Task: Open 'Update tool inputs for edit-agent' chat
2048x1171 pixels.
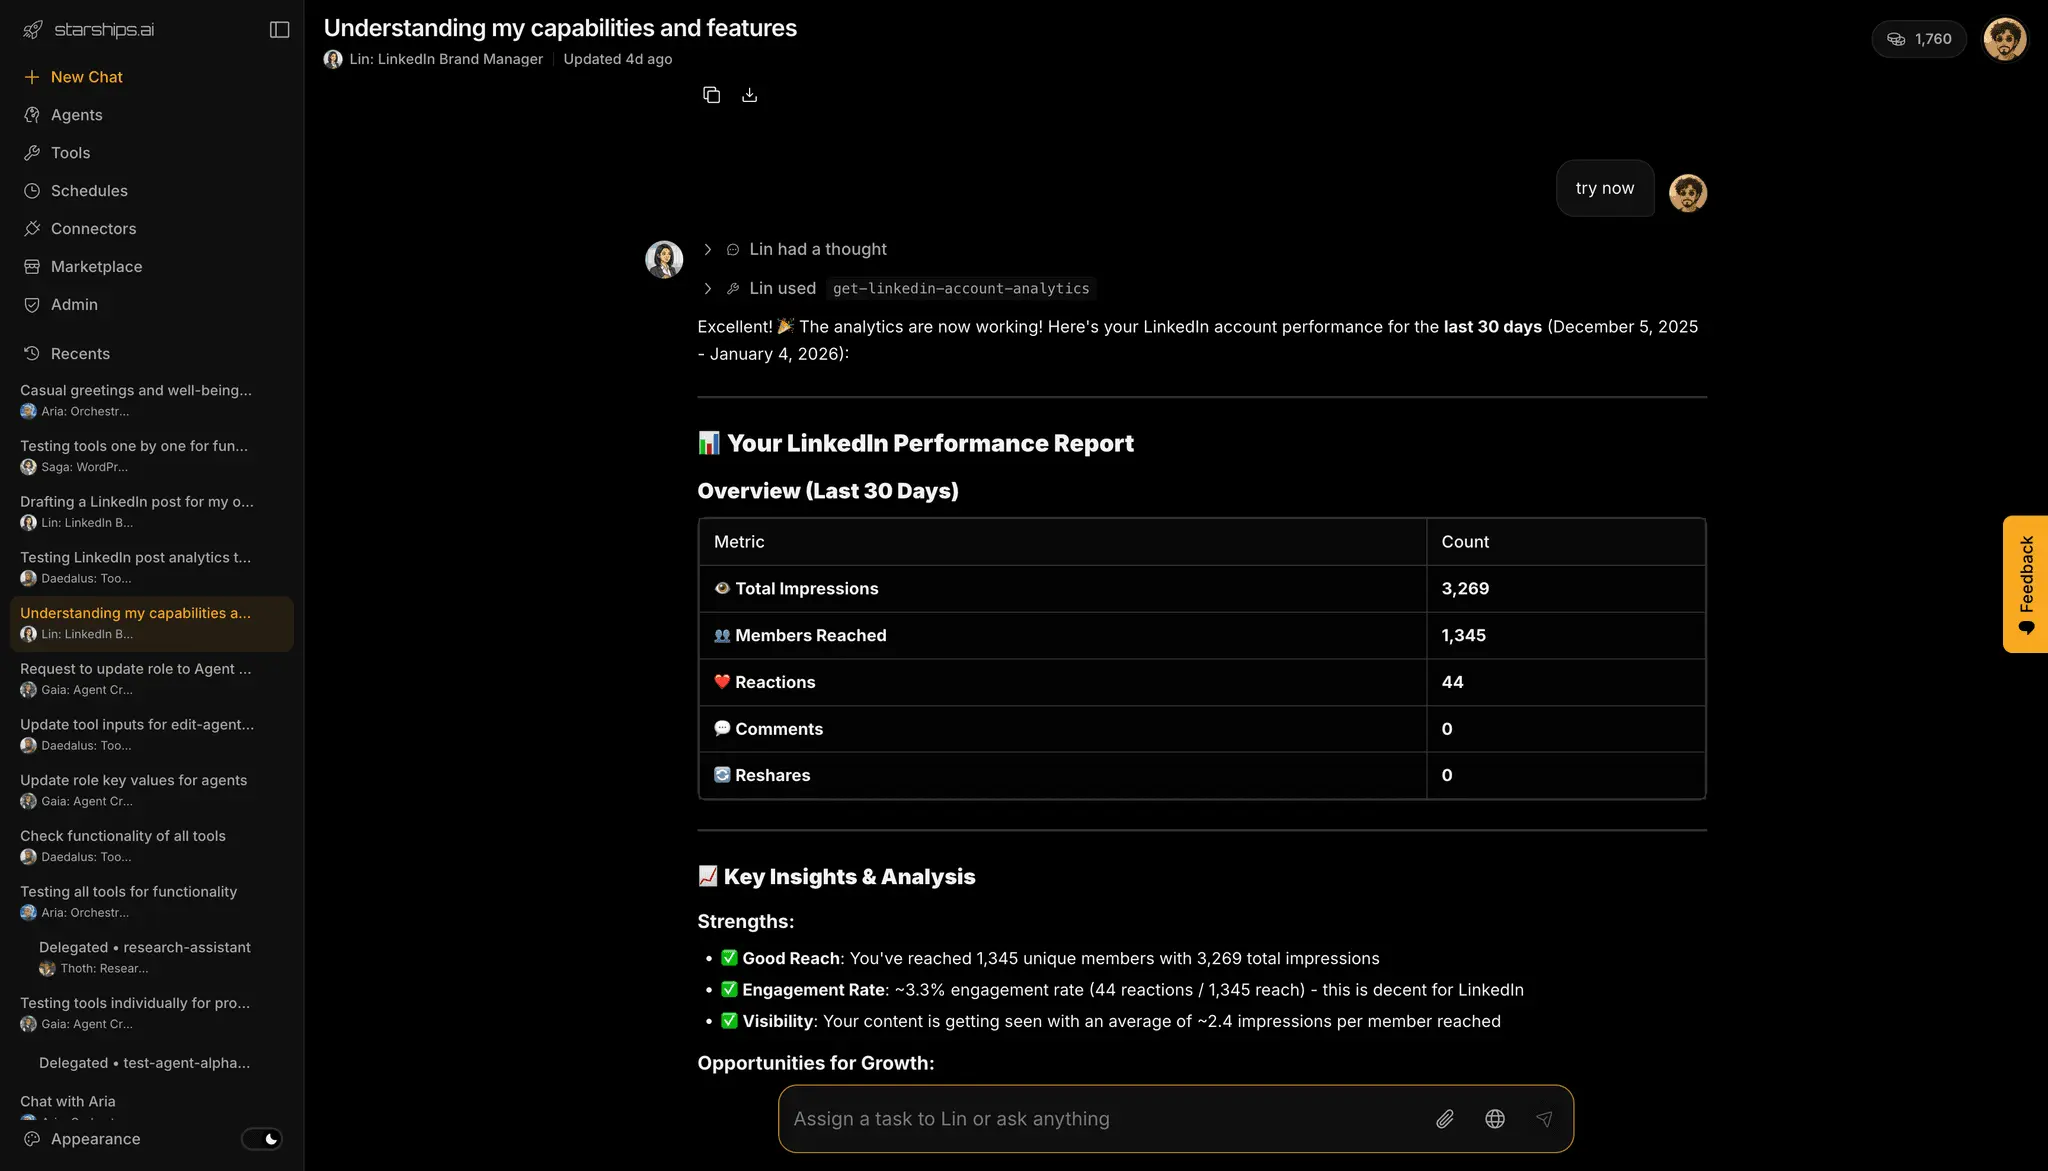Action: coord(150,734)
